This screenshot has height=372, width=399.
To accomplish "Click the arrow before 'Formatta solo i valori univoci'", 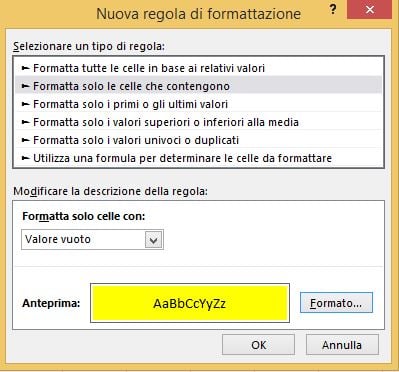I will coord(26,140).
